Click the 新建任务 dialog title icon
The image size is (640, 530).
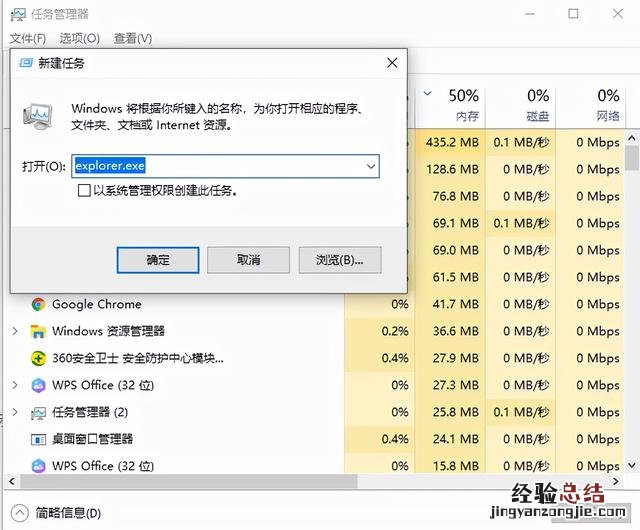click(26, 63)
